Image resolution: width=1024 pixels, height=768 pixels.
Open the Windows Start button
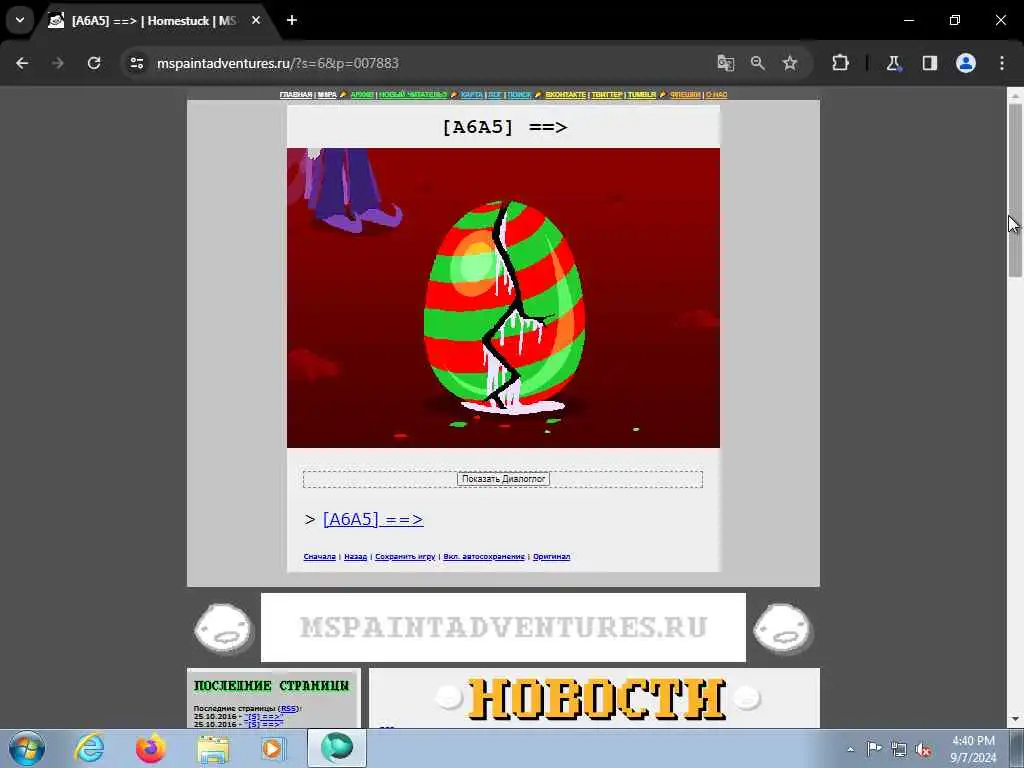(27, 748)
